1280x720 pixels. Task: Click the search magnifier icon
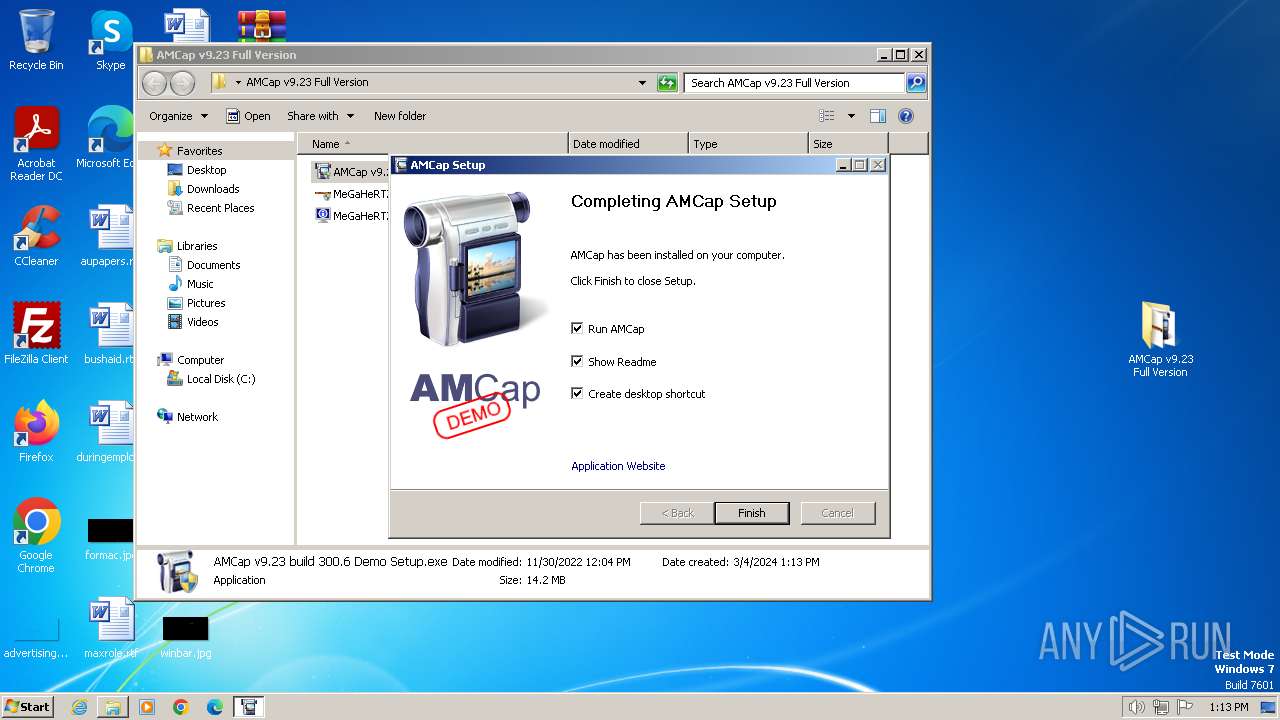pos(915,83)
